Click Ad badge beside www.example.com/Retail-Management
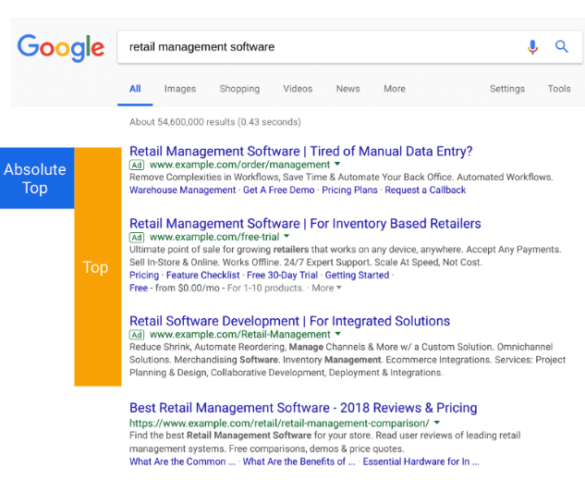This screenshot has width=585, height=480. point(137,335)
